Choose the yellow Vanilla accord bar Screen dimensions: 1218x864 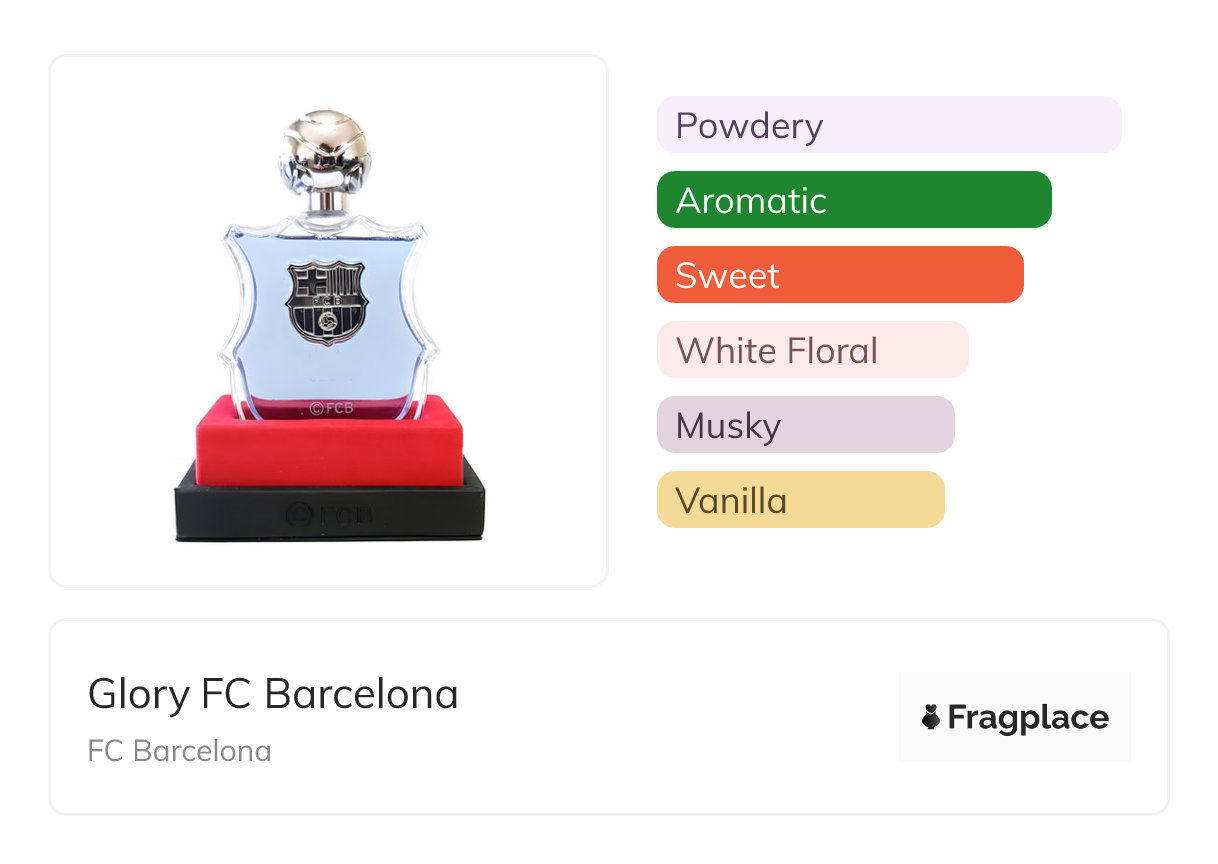point(800,500)
